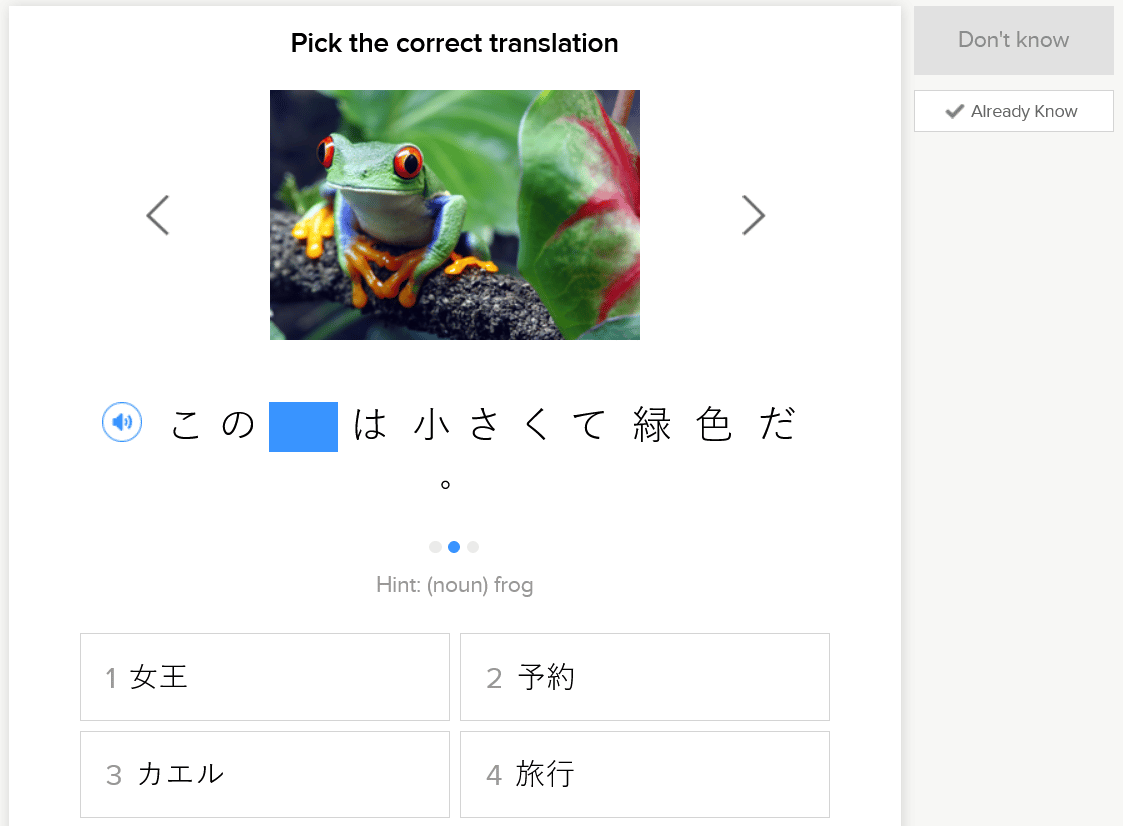Image resolution: width=1123 pixels, height=826 pixels.
Task: Jump to the third pagination dot
Action: 473,547
